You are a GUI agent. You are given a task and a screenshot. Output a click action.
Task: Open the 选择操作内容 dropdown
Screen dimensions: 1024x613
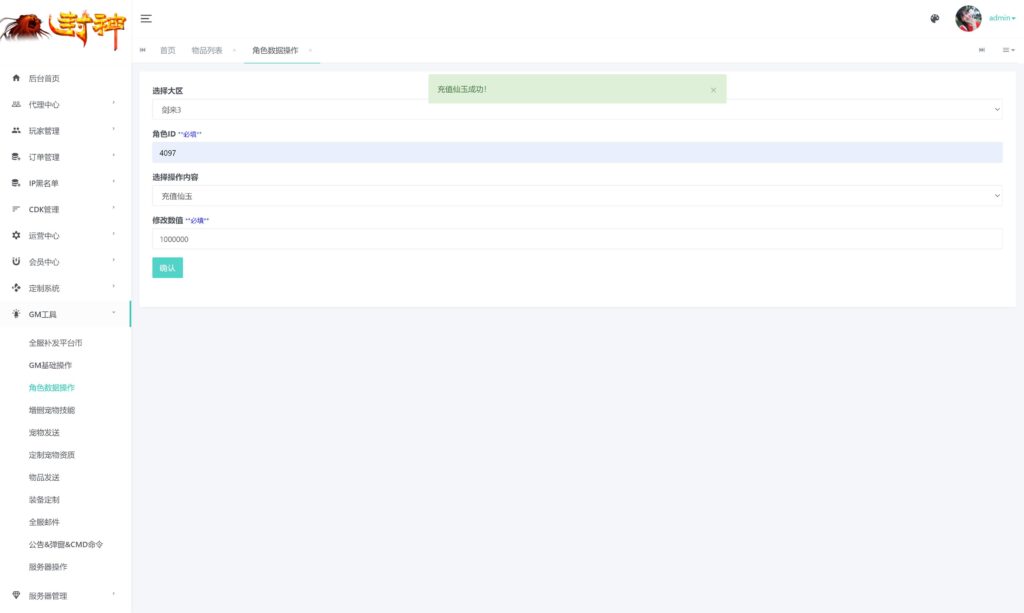coord(576,196)
